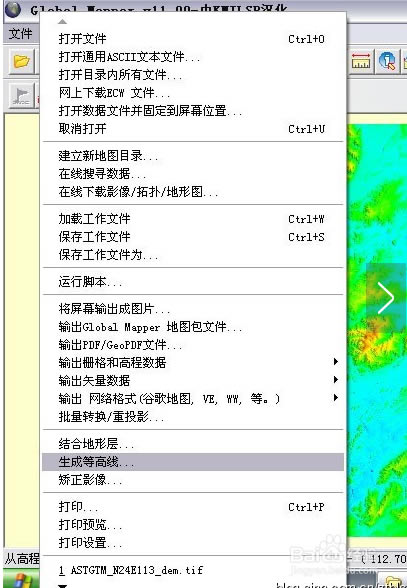
Task: Select 打开目录内所有文件 option
Action: [193, 75]
